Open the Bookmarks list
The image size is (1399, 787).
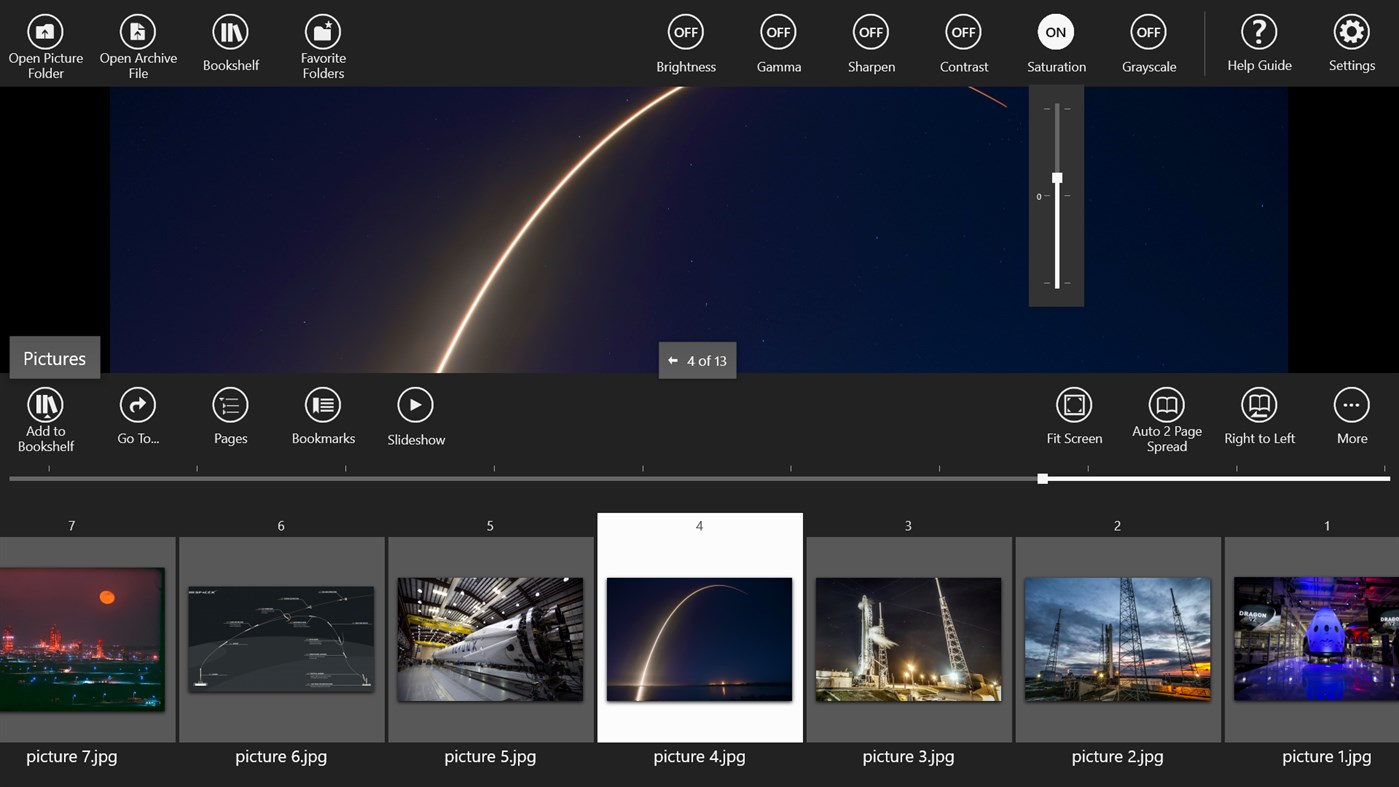pos(323,416)
